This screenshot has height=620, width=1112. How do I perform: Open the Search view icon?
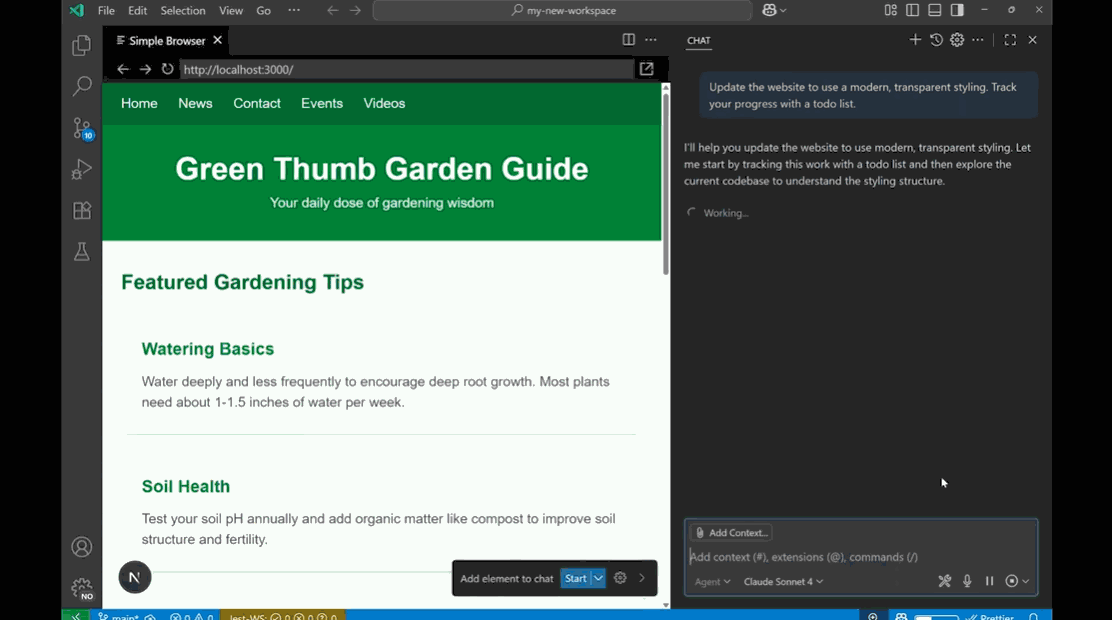point(82,87)
